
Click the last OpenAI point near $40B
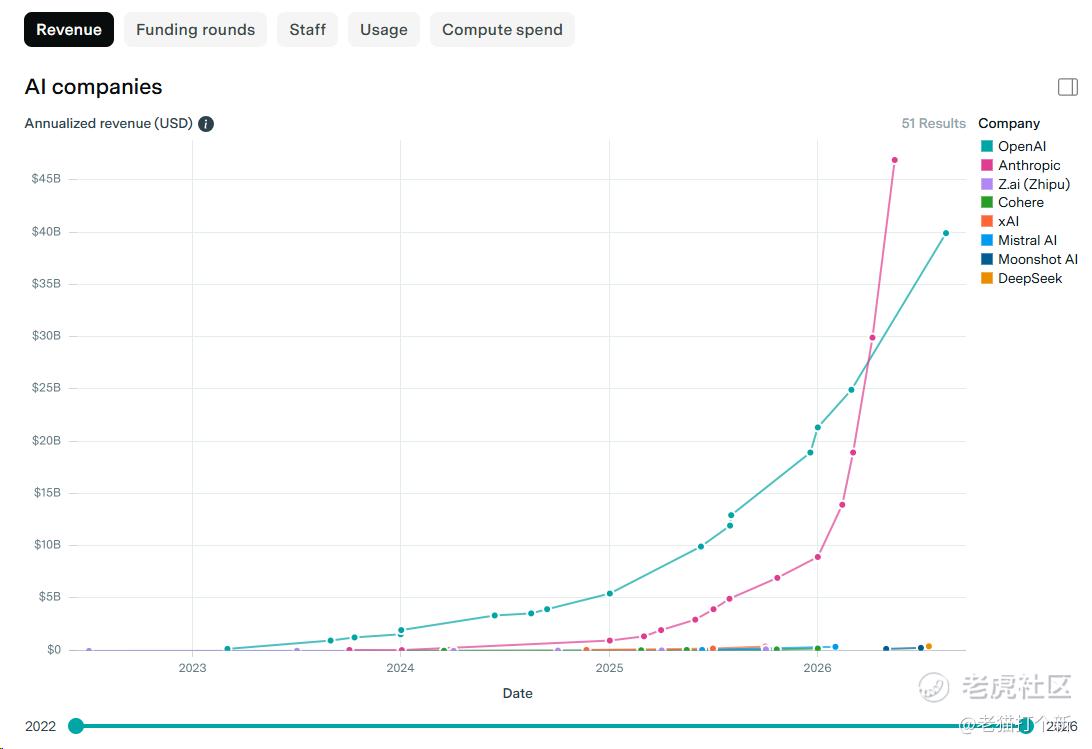coord(945,233)
